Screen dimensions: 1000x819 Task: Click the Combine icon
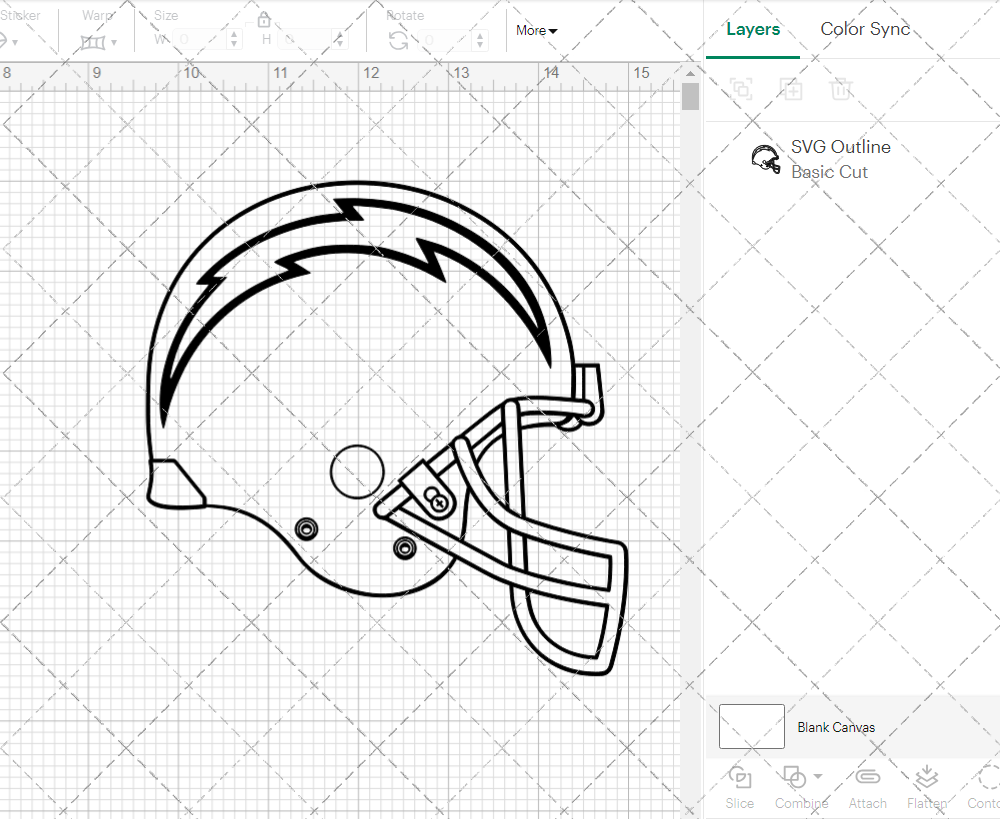coord(795,788)
